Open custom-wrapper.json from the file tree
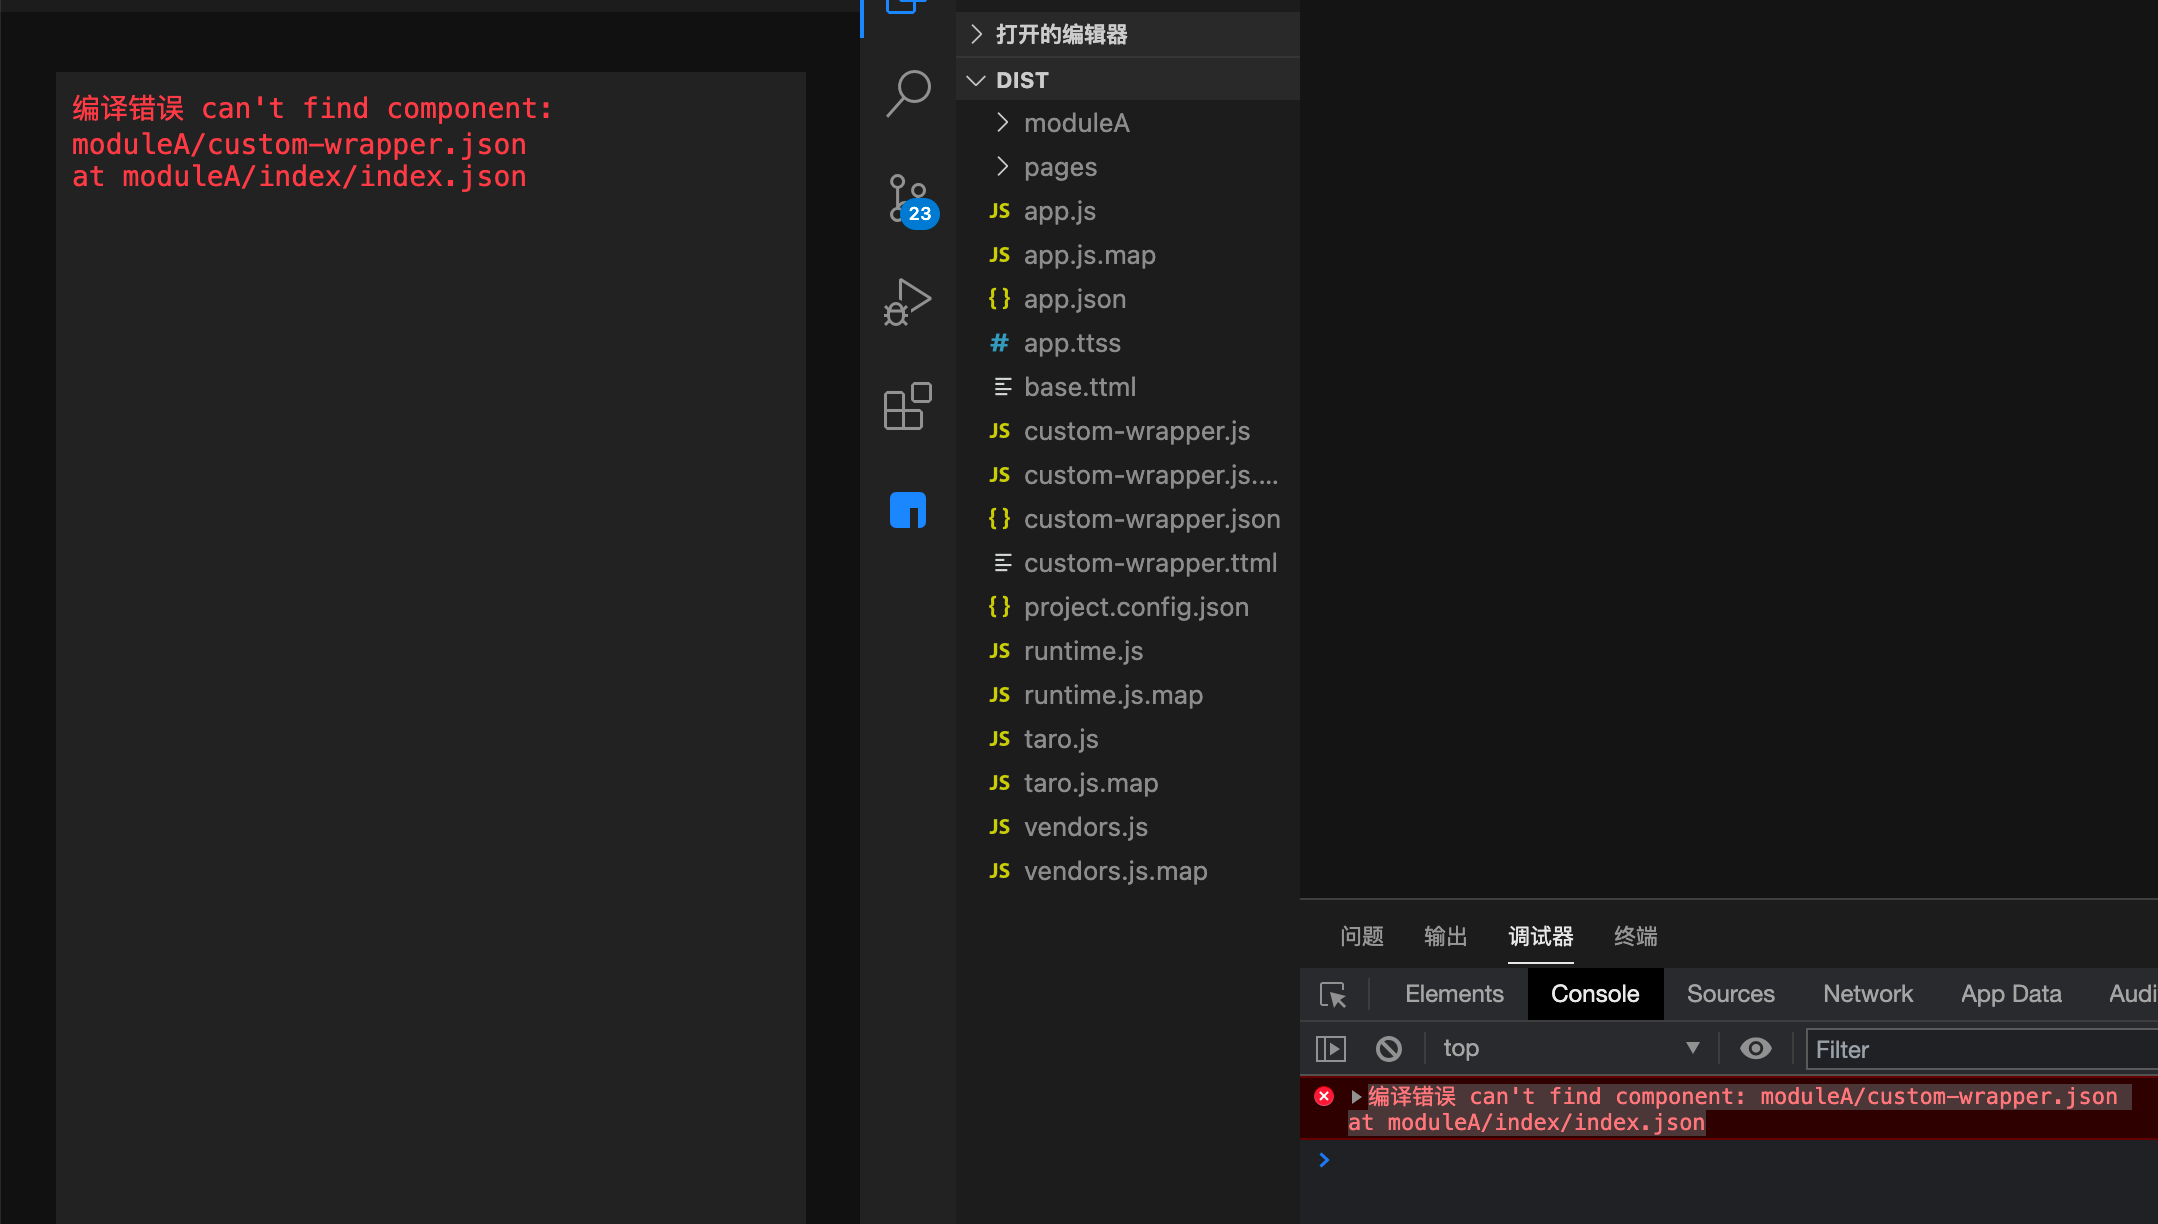Screen dimensions: 2158x1224 click(1152, 518)
